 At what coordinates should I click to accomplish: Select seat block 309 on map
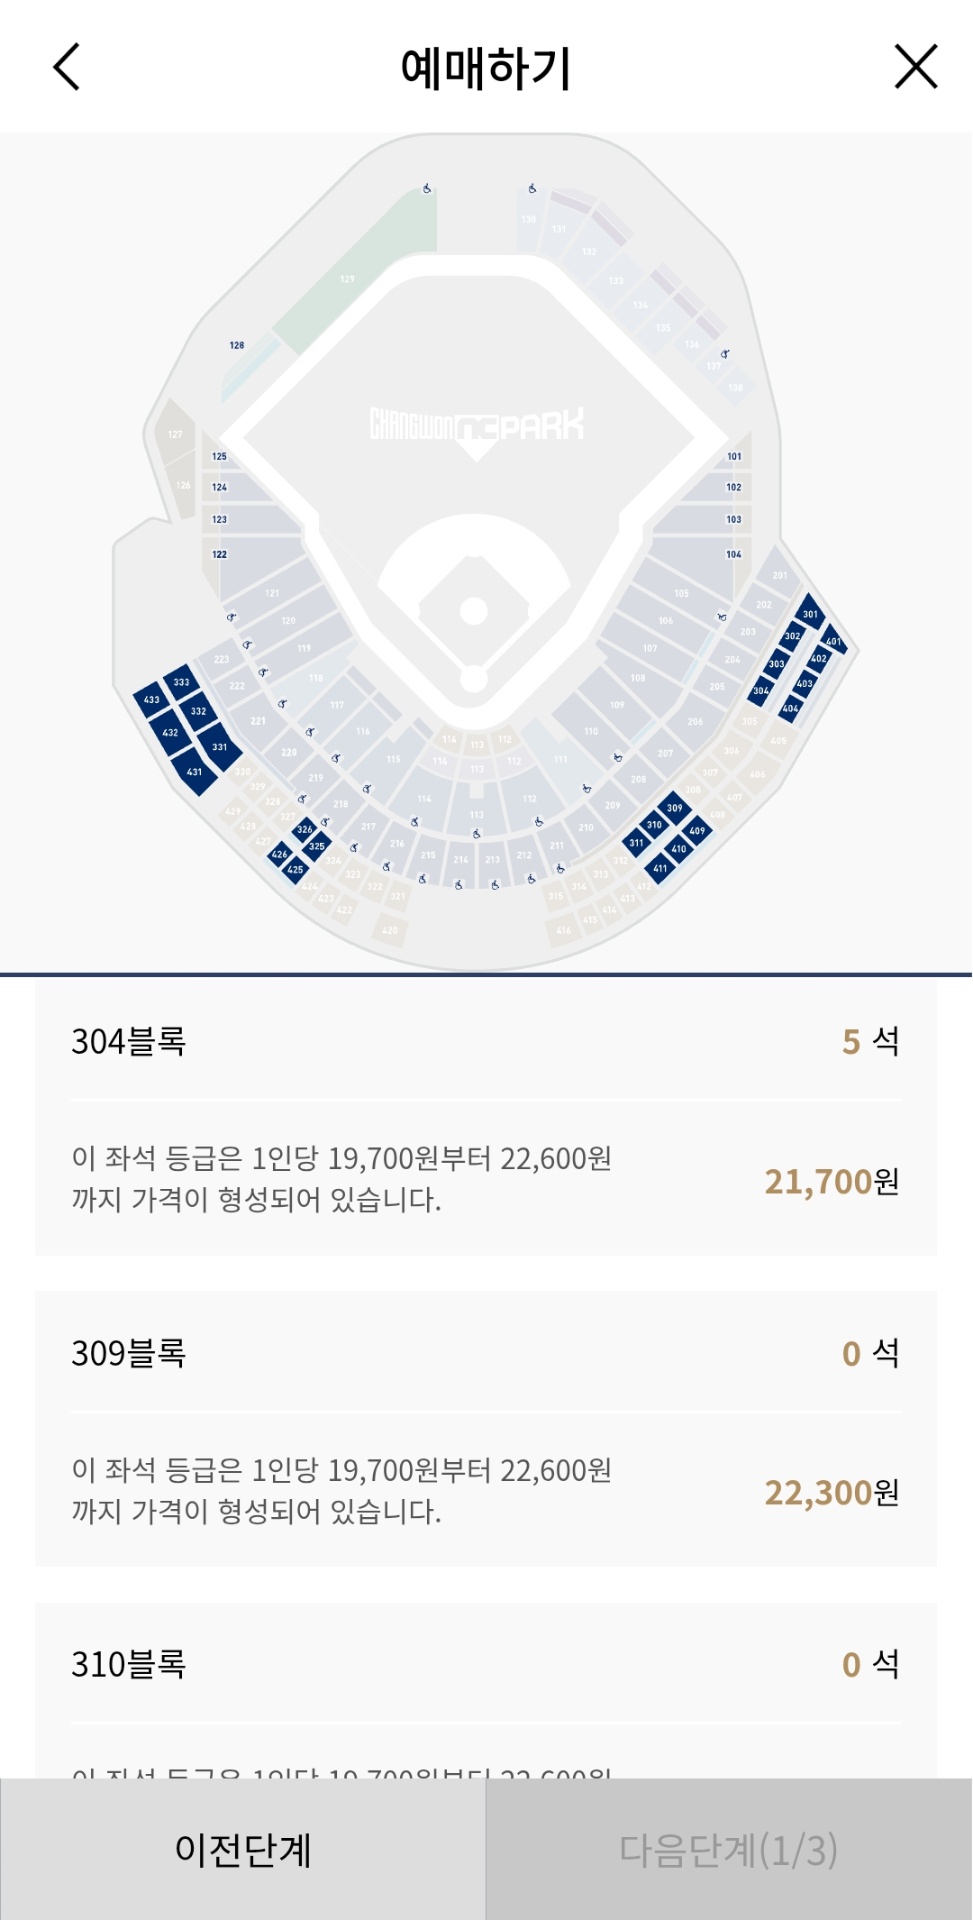[675, 808]
